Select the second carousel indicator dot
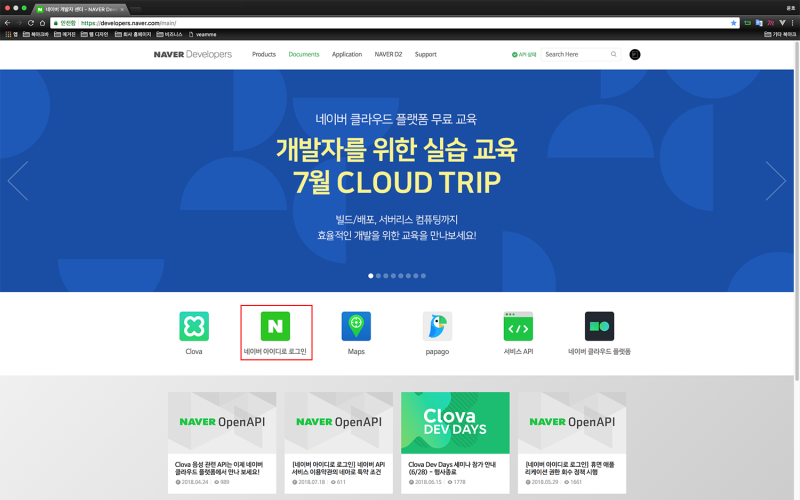The image size is (800, 500). 378,276
